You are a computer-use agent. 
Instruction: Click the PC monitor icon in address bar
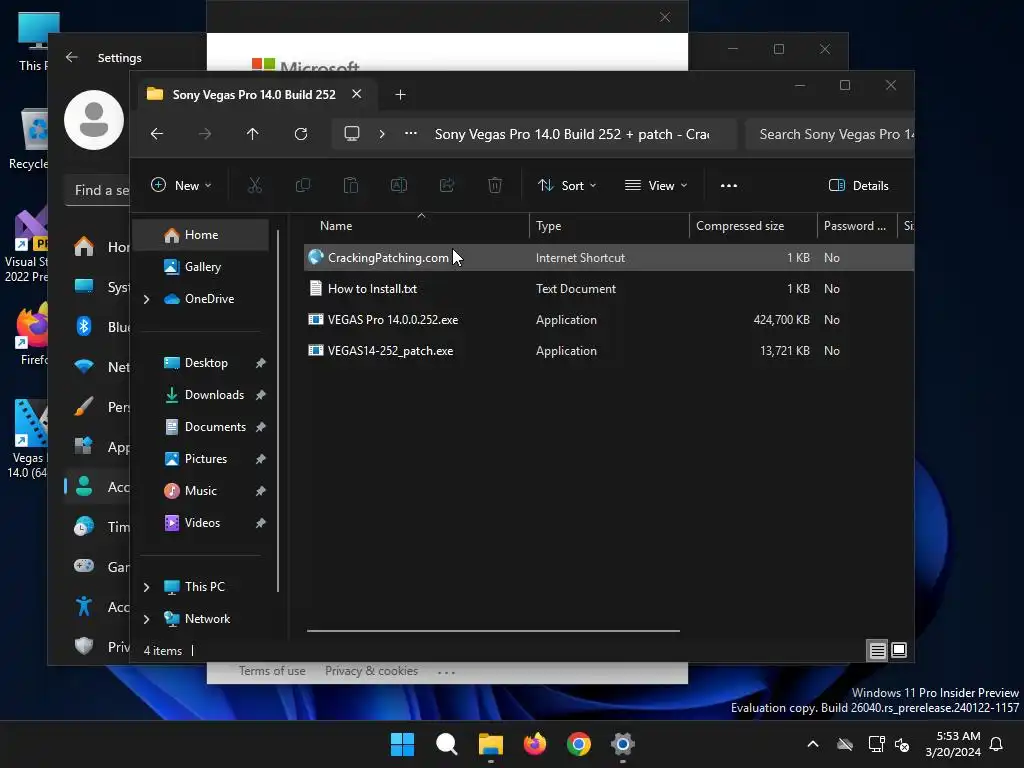pyautogui.click(x=352, y=134)
